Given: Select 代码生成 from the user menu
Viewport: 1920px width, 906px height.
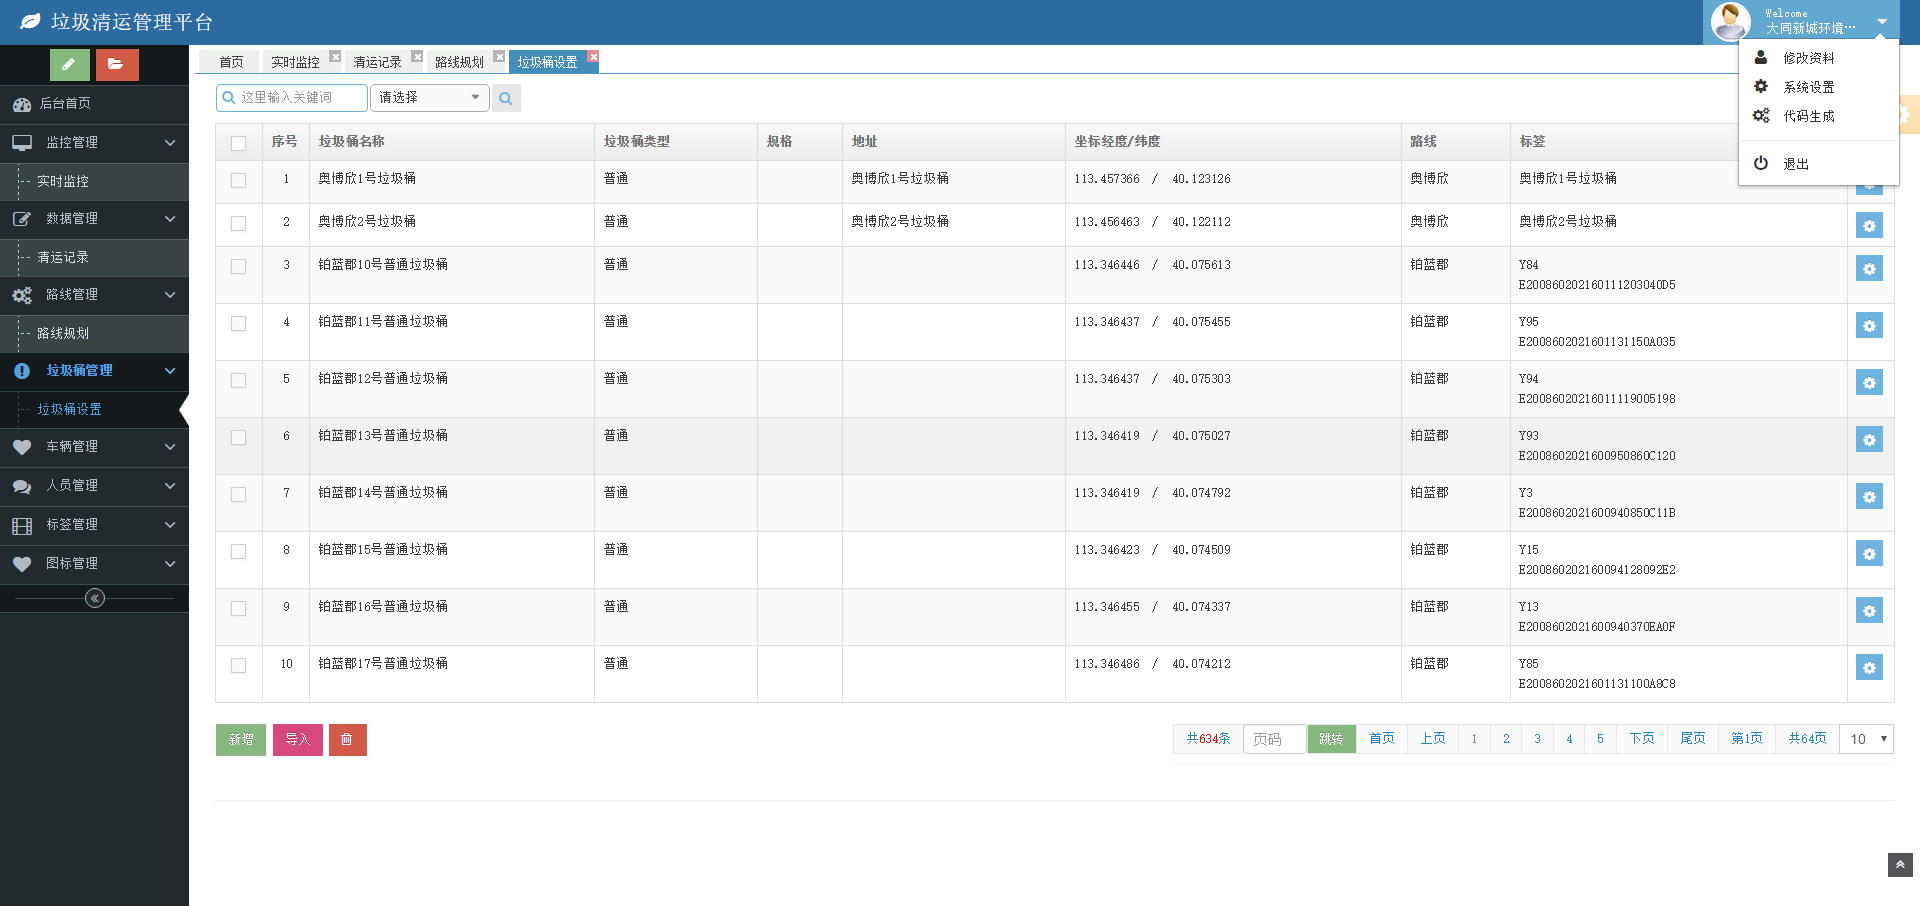Looking at the screenshot, I should click(x=1819, y=116).
